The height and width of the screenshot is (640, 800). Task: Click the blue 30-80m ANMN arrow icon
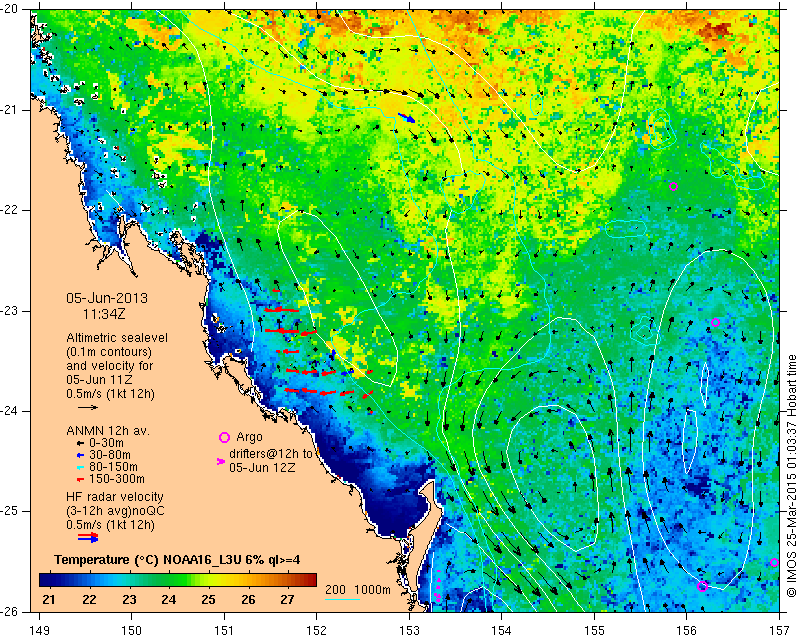(x=80, y=455)
